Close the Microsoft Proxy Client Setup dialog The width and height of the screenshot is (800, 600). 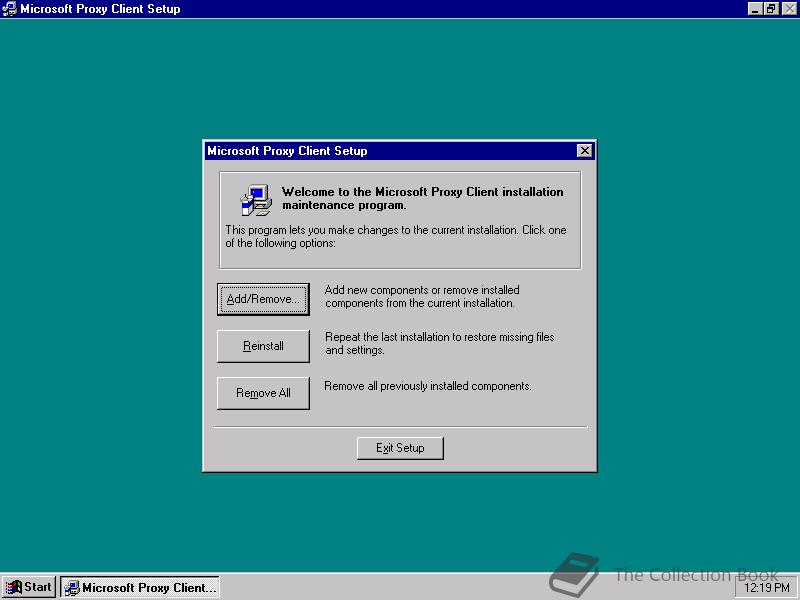coord(585,151)
